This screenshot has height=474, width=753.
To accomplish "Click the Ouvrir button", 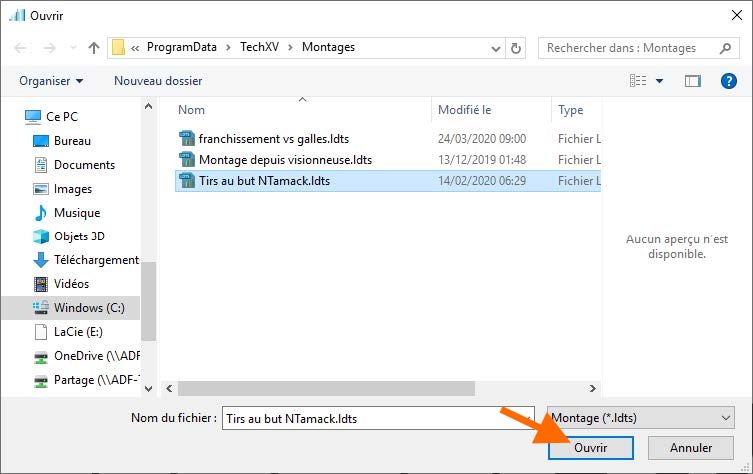I will [x=590, y=448].
